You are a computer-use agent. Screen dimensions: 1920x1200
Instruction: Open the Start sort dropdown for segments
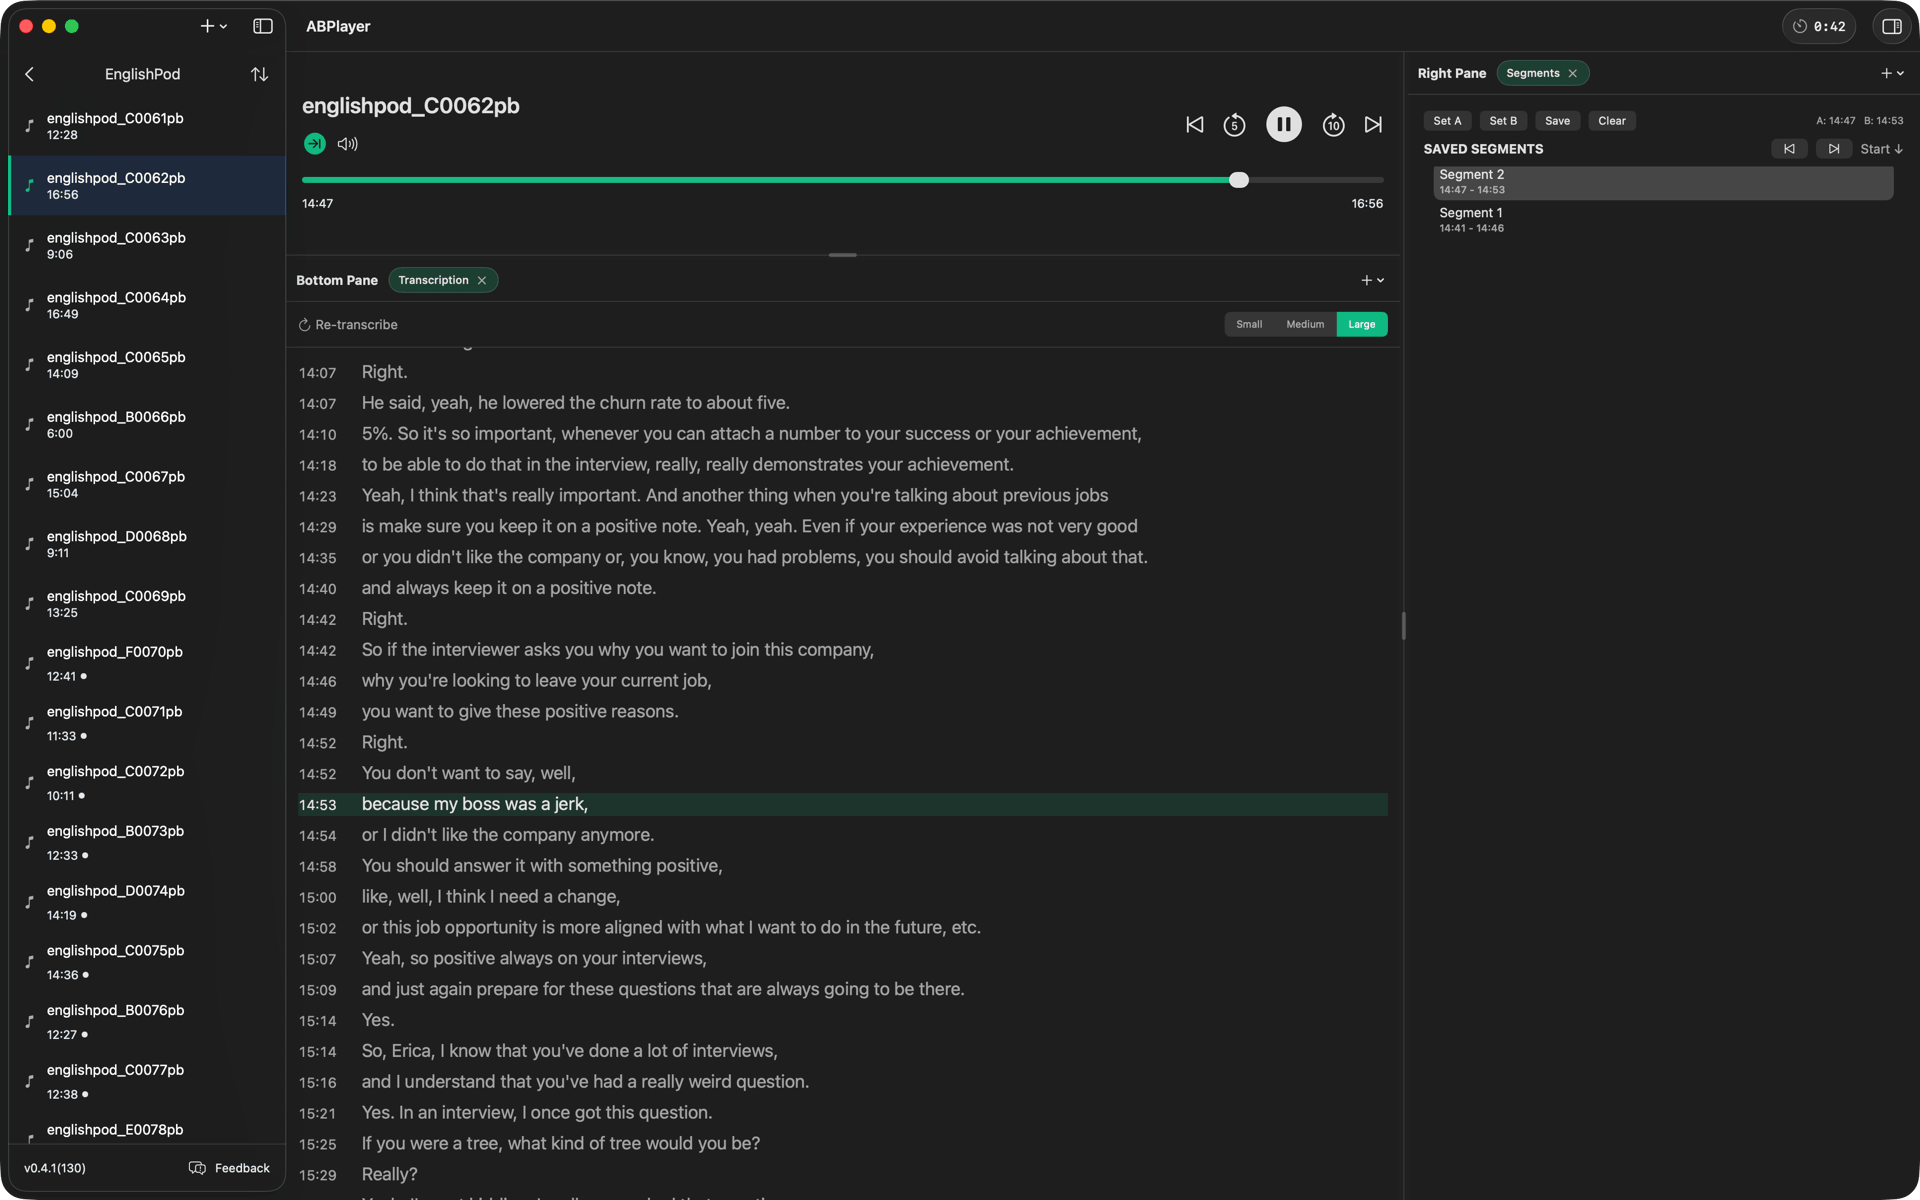point(1881,149)
